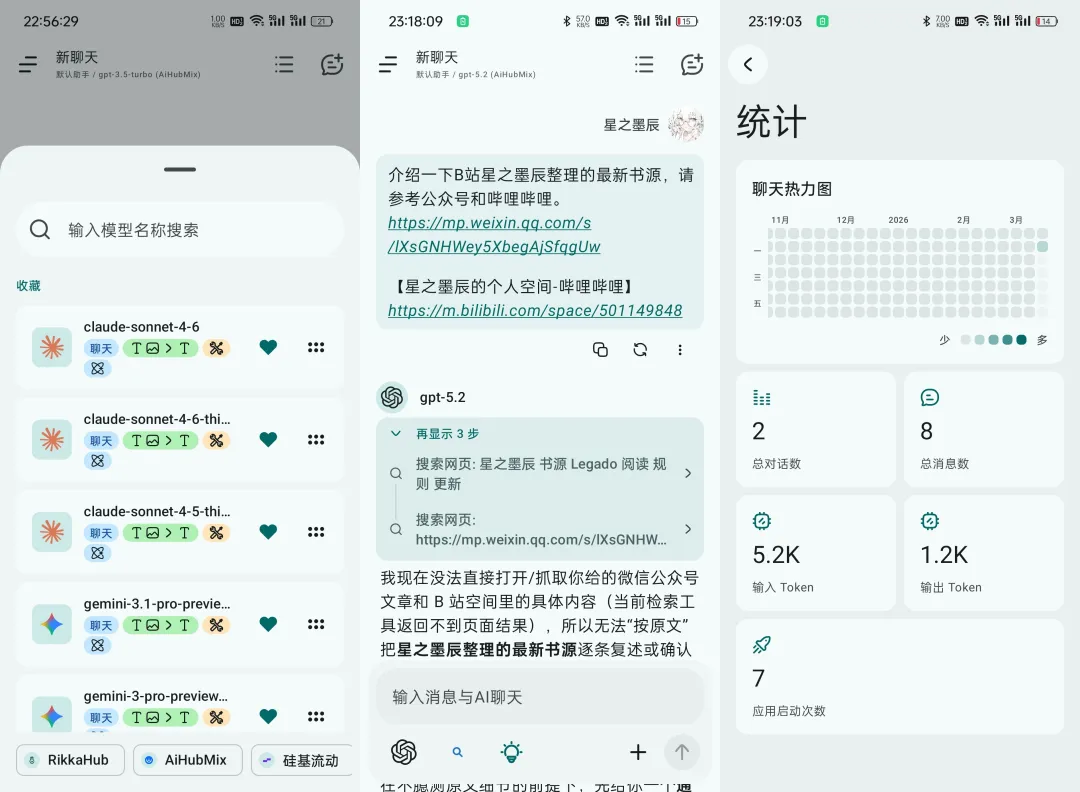Select claude-sonnet-4-6 model
Viewport: 1080px width, 792px height.
(180, 347)
